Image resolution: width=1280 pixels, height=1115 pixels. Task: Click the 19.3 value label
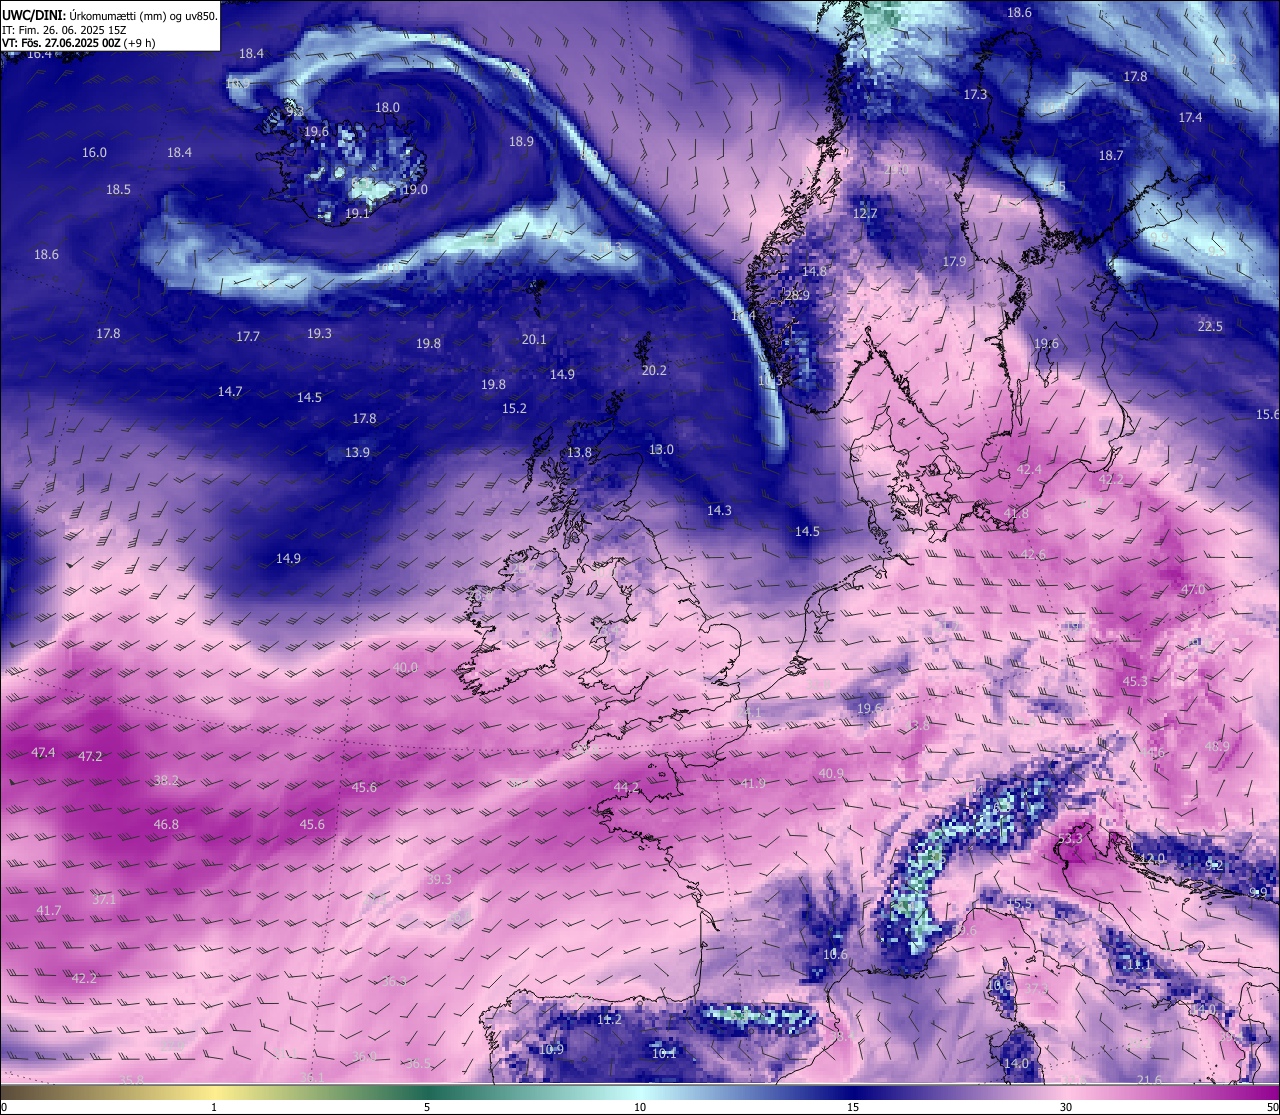tap(319, 334)
